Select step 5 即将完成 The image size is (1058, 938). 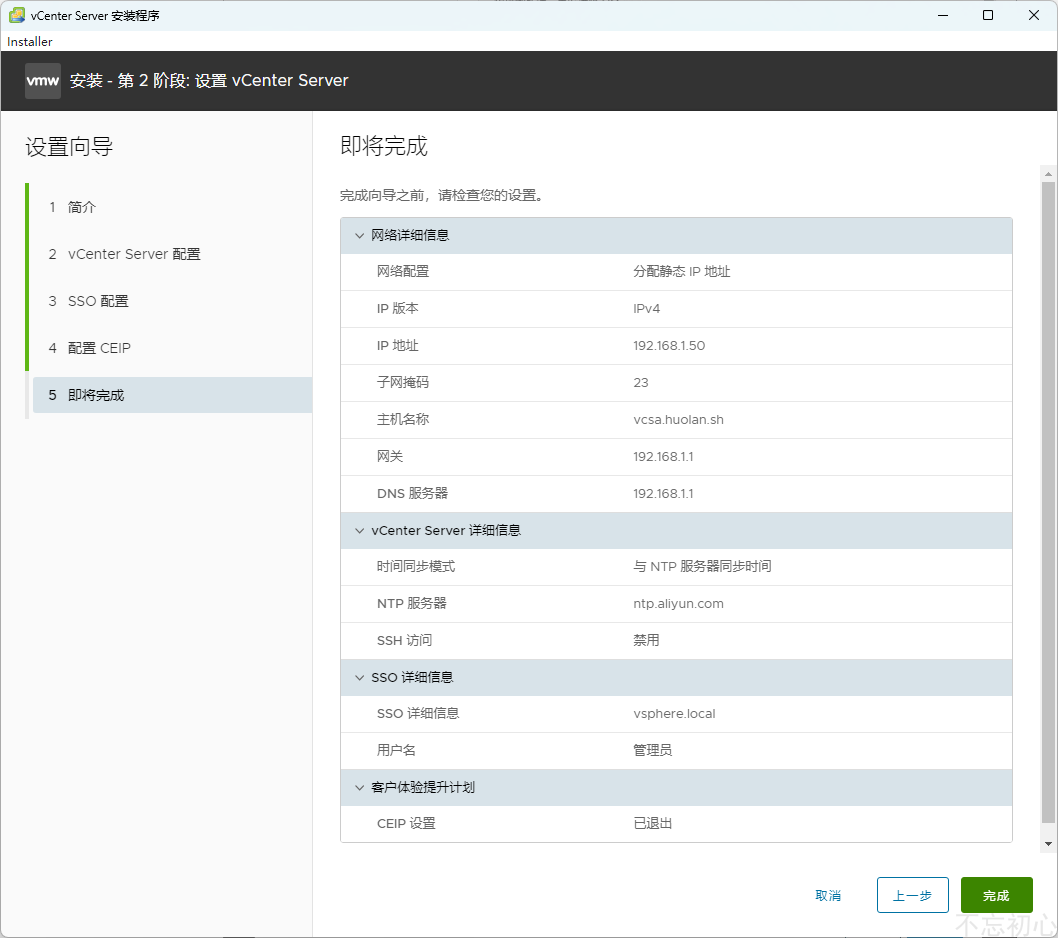pos(172,395)
